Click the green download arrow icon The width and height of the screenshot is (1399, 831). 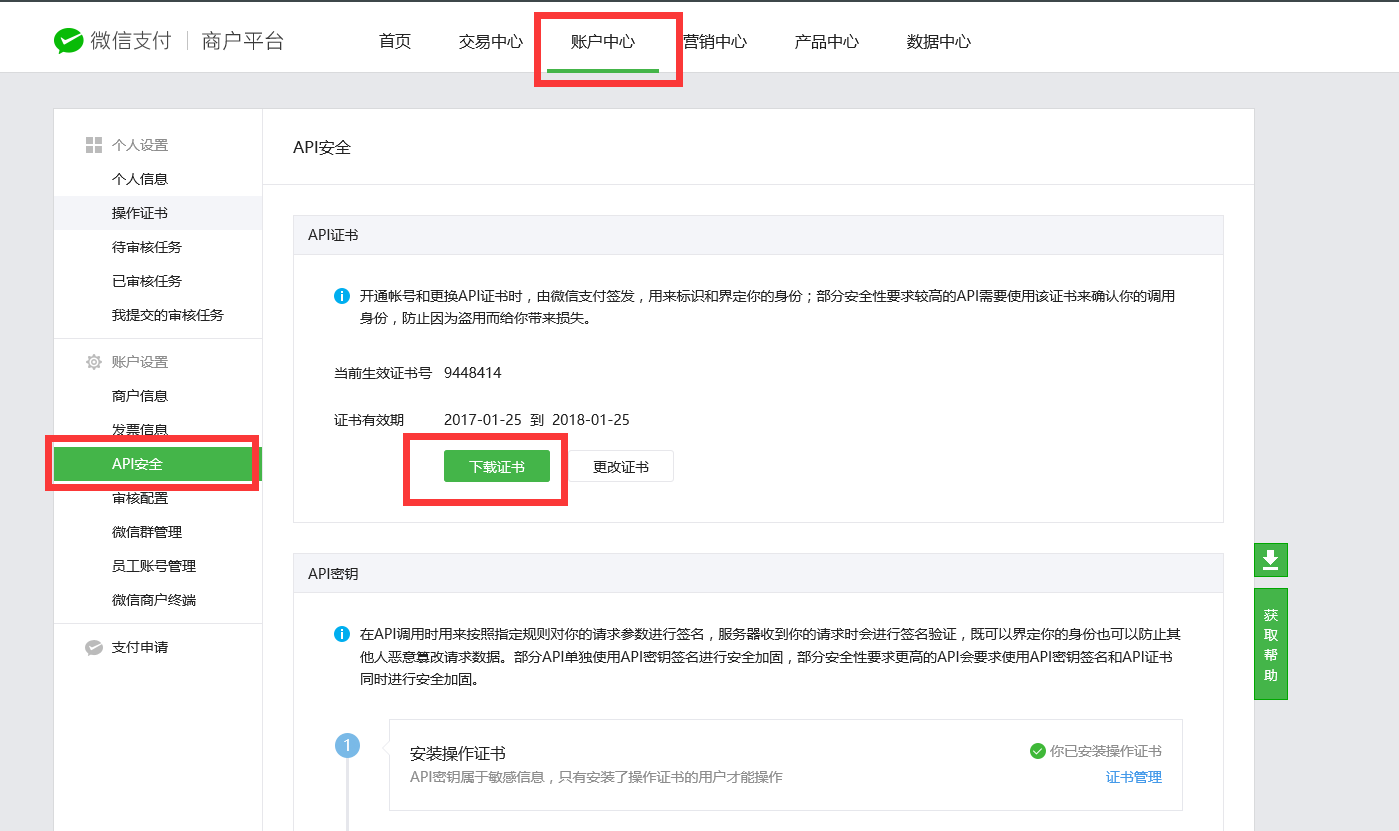[x=1270, y=560]
